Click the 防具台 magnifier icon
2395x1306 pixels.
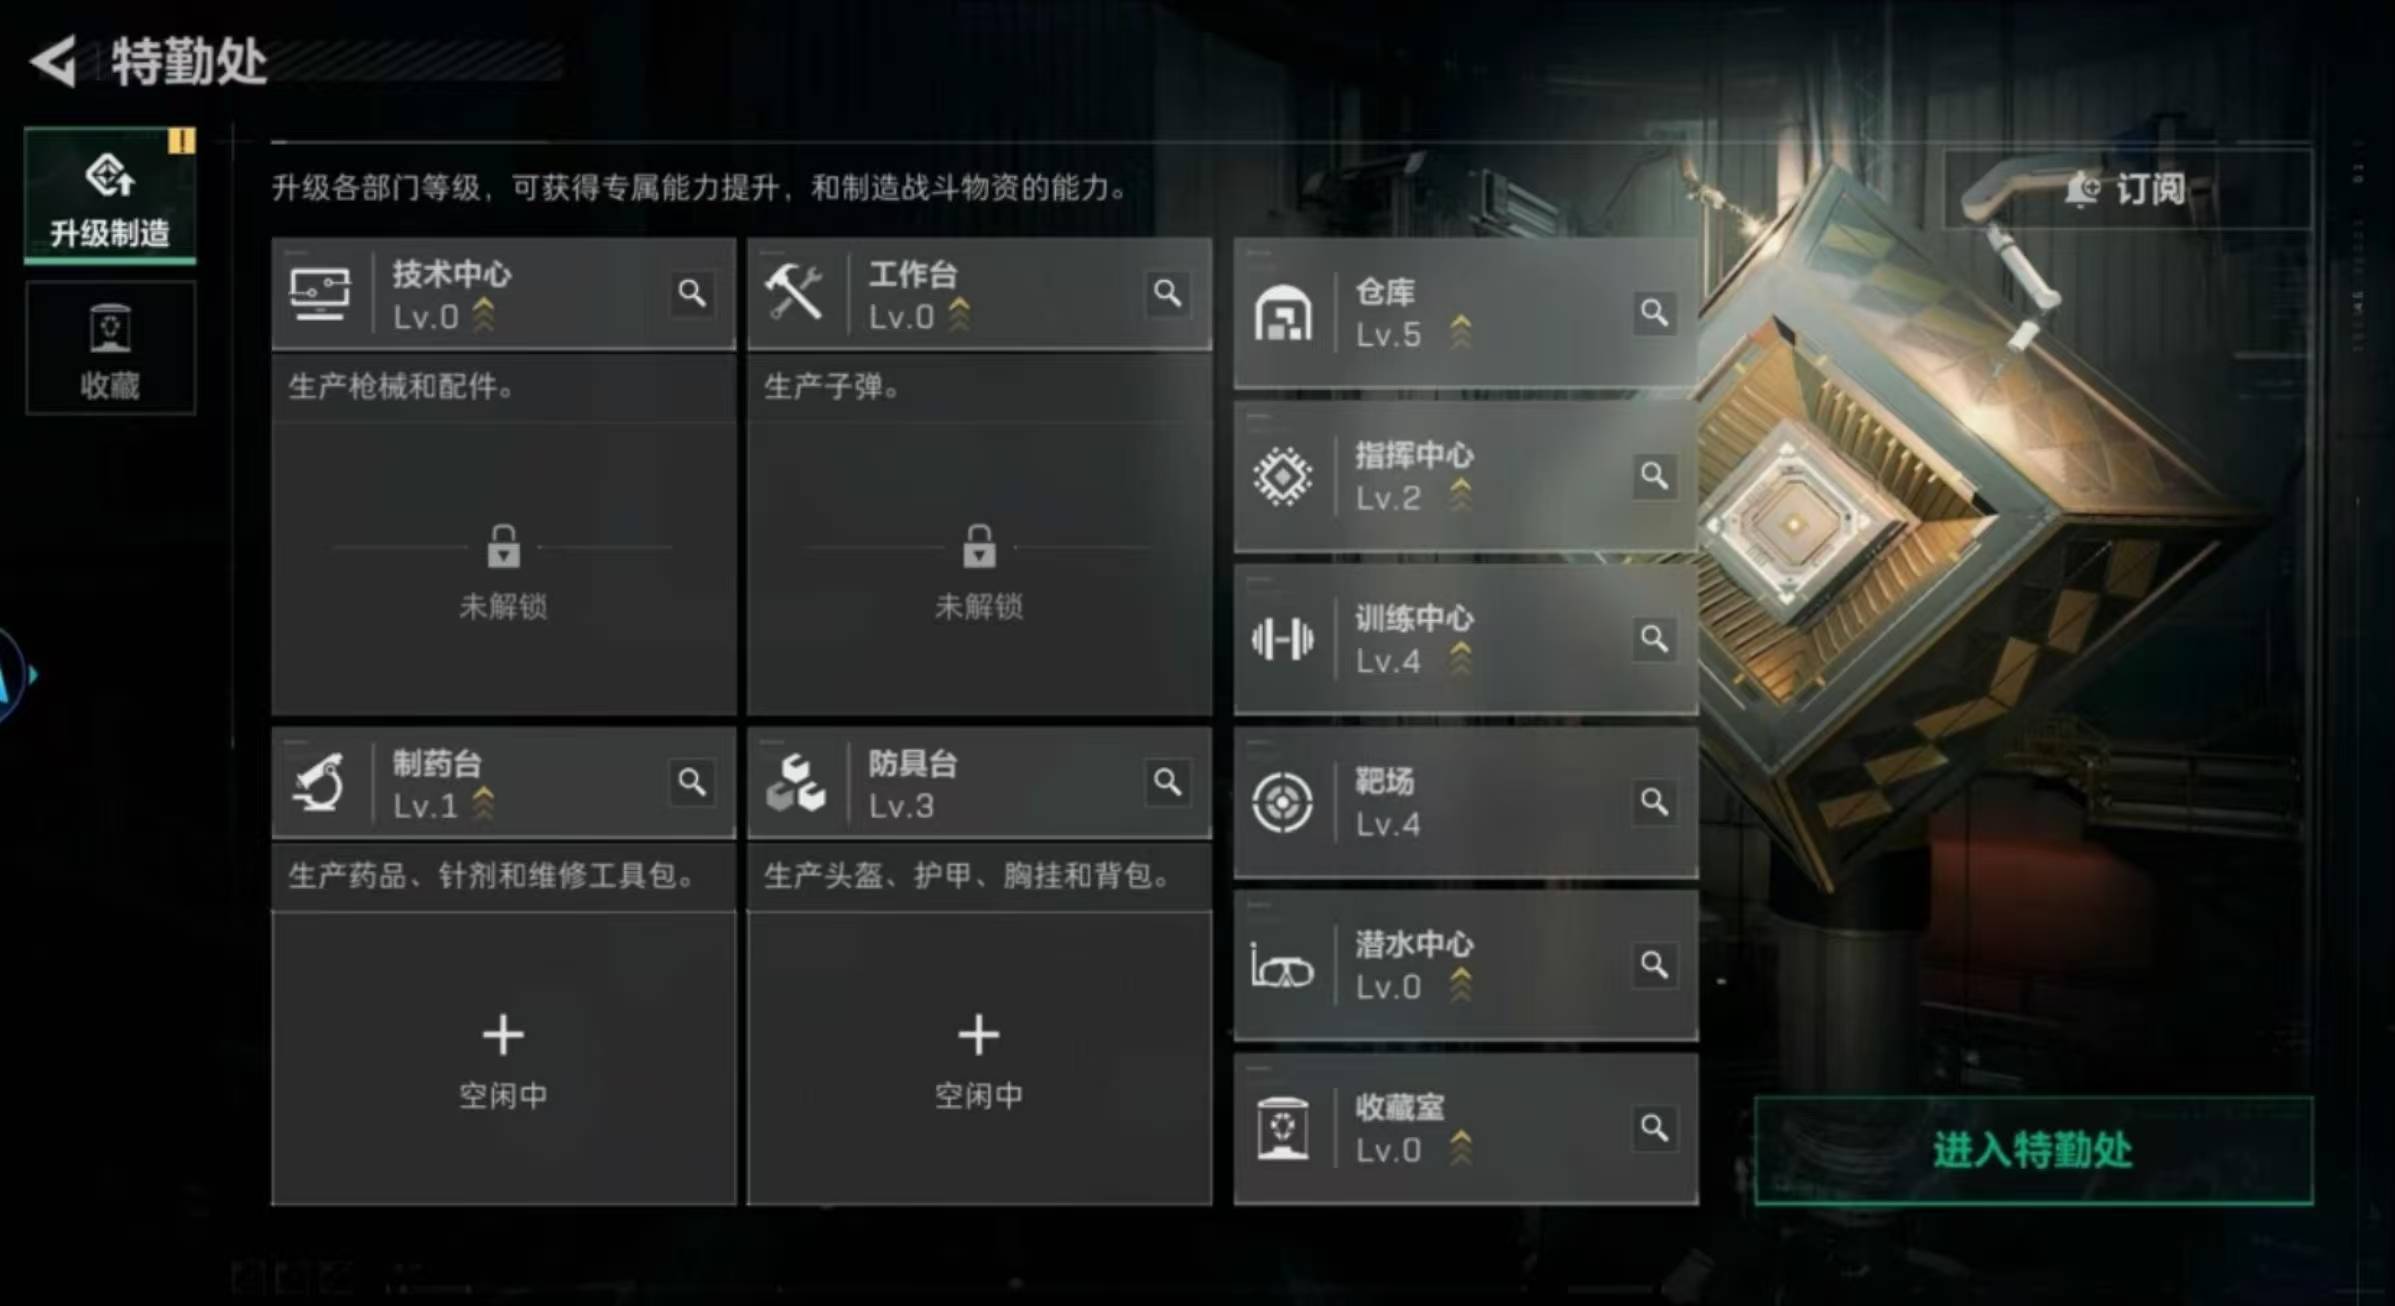(x=1167, y=781)
